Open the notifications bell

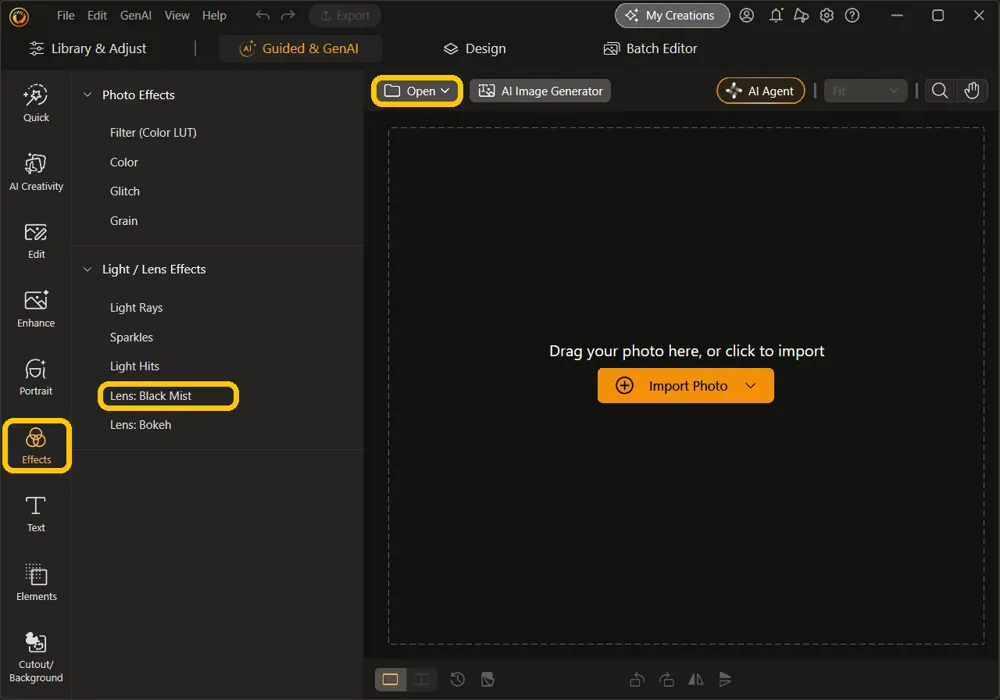776,15
